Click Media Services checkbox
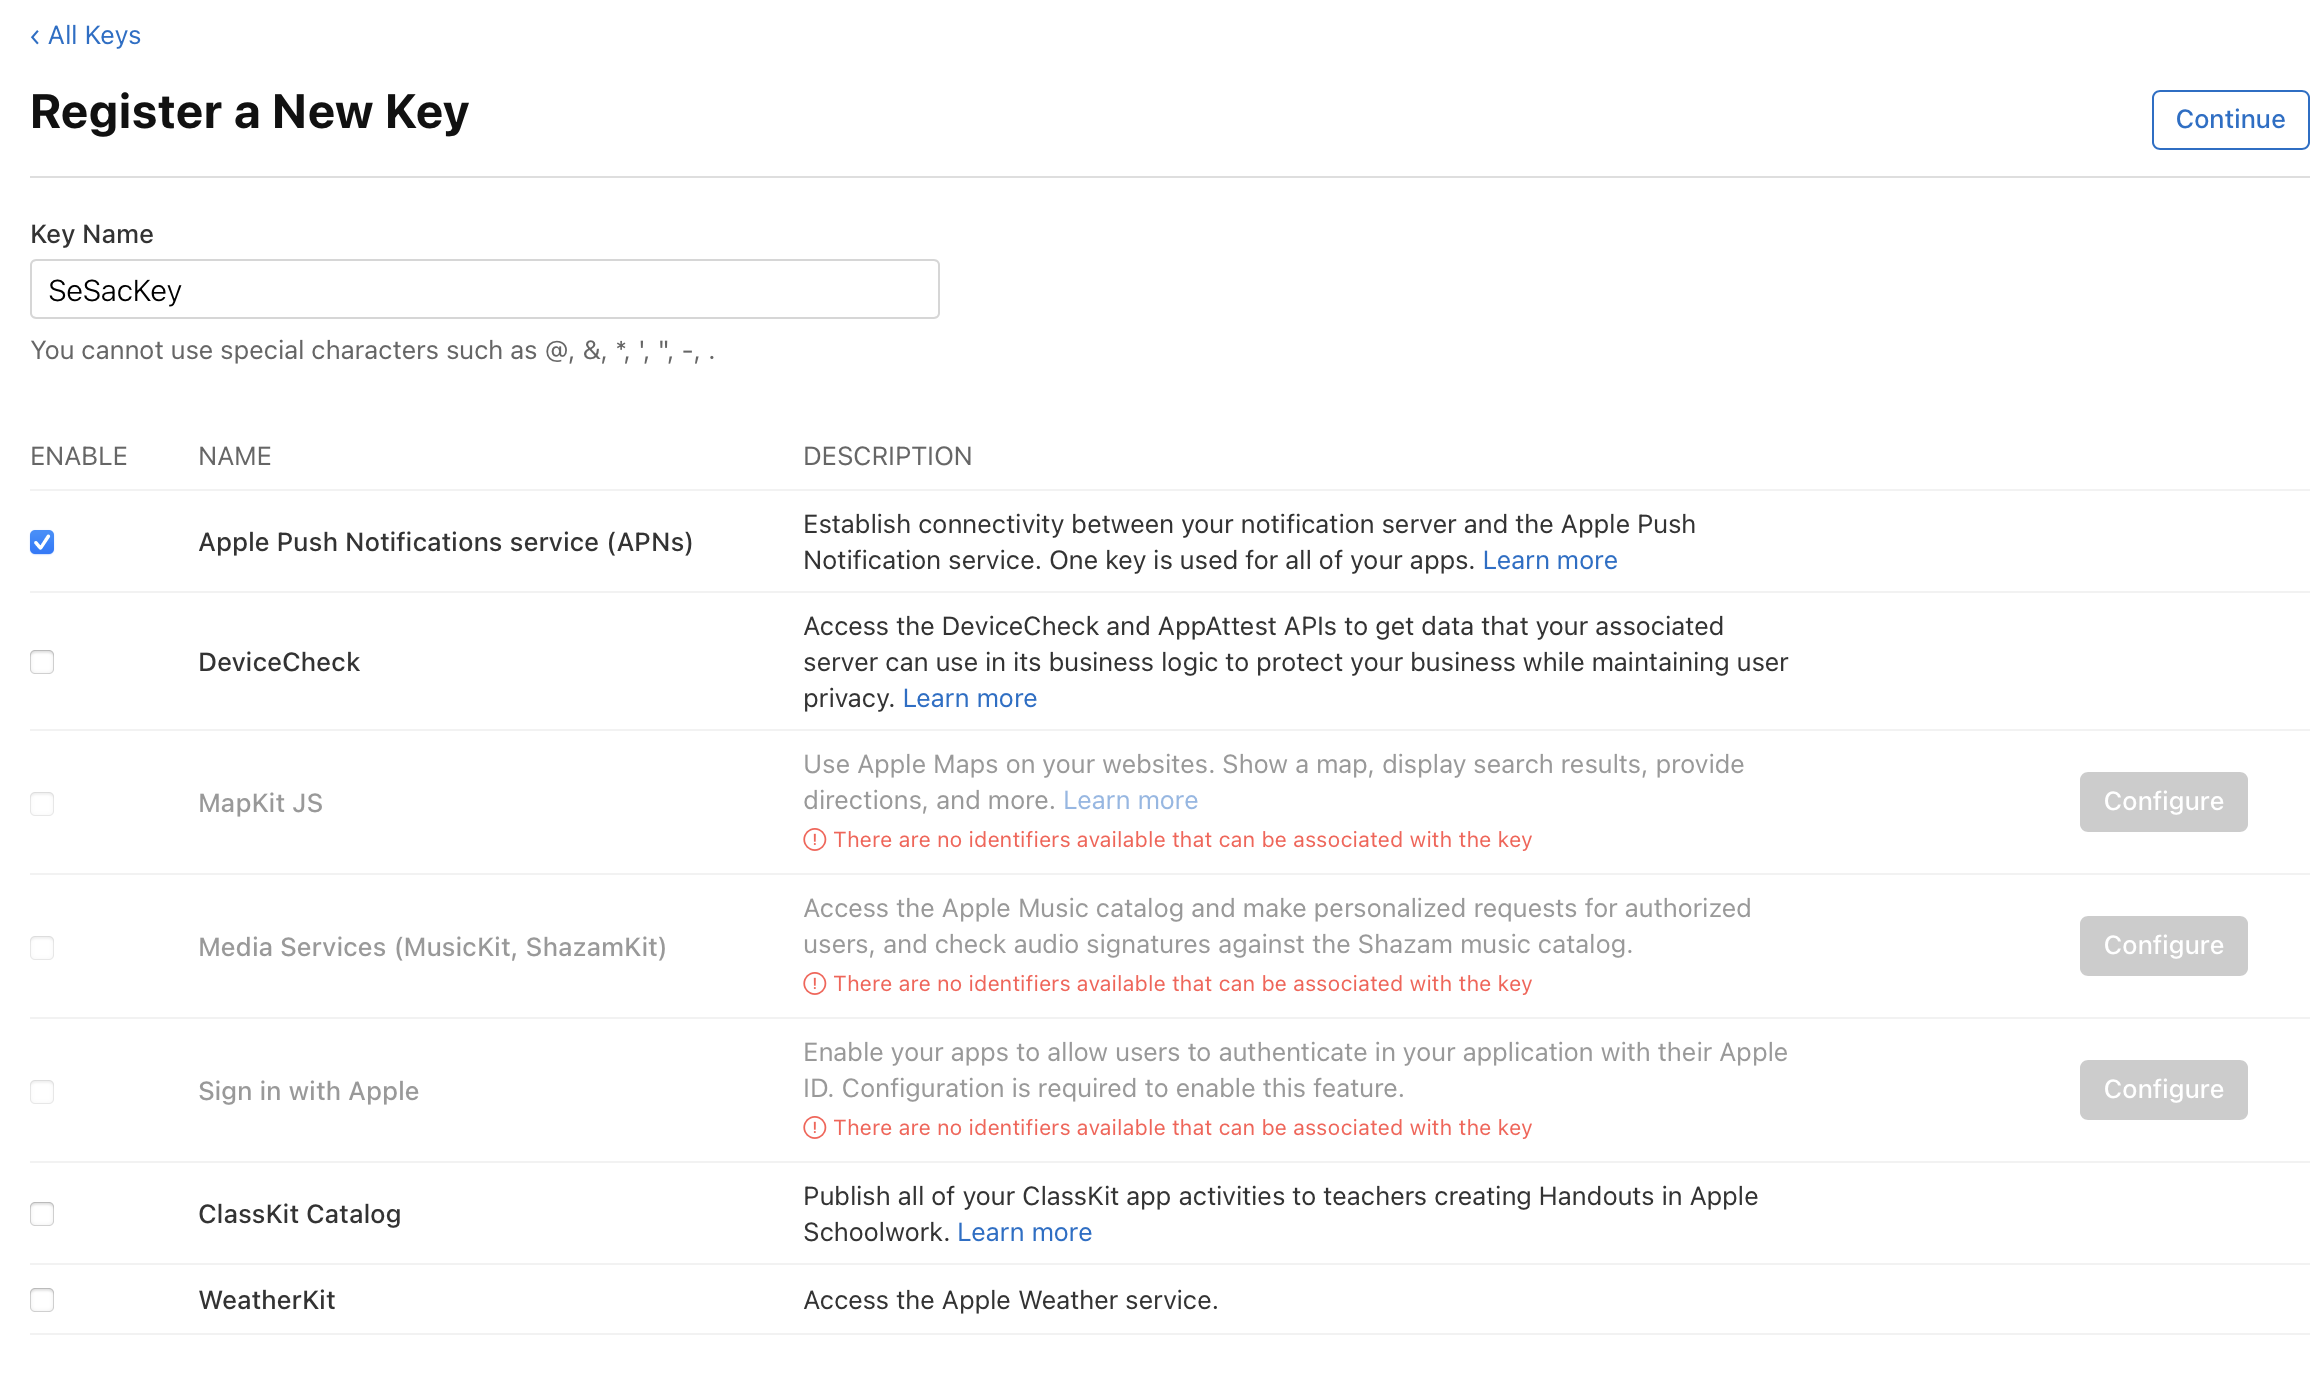Screen dimensions: 2322x1390 42,947
